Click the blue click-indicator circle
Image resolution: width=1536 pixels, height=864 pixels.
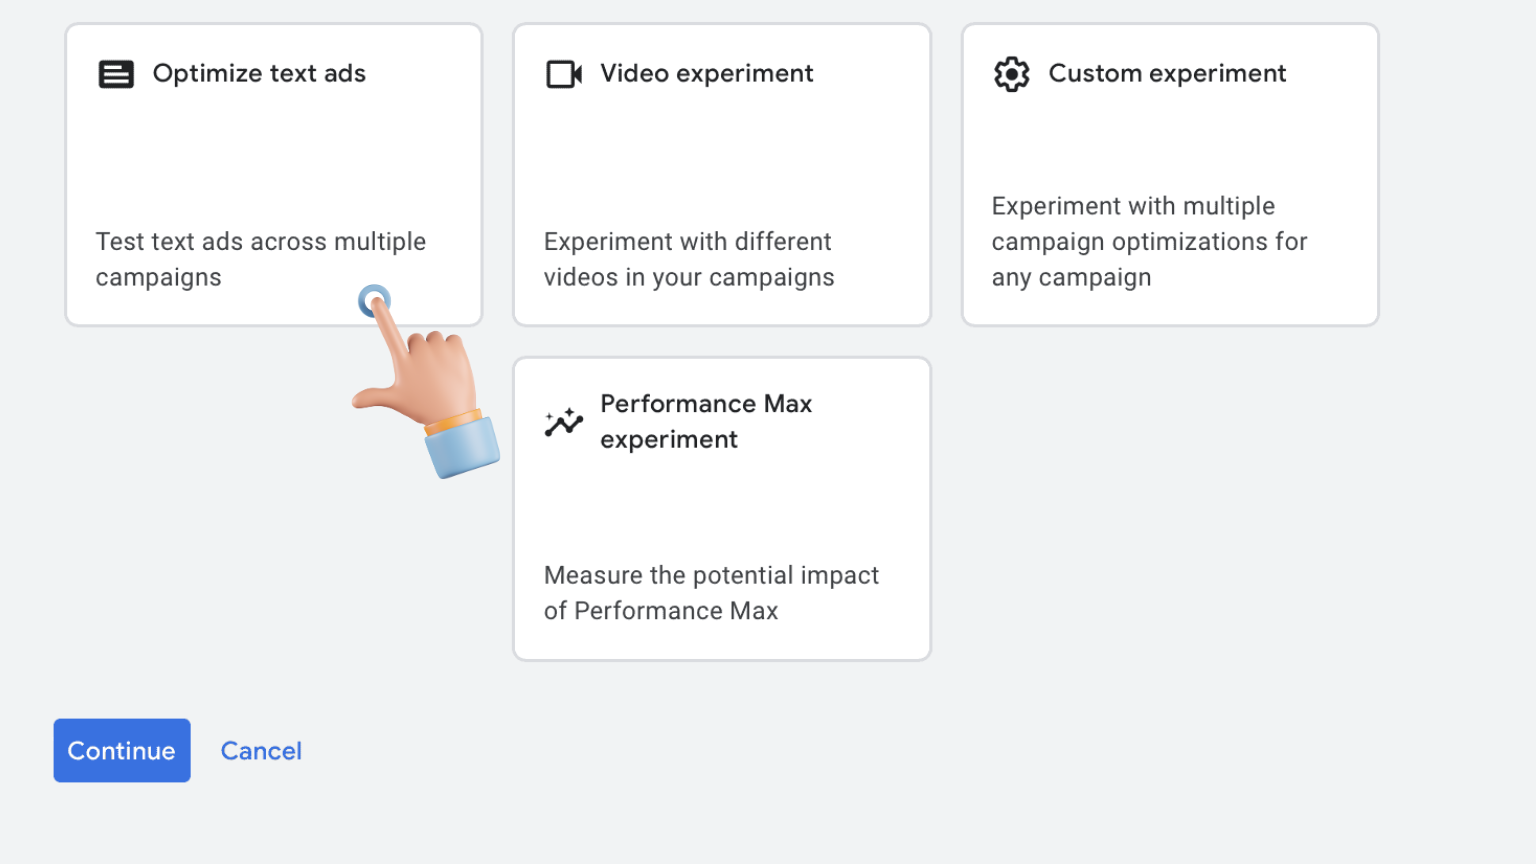click(374, 300)
